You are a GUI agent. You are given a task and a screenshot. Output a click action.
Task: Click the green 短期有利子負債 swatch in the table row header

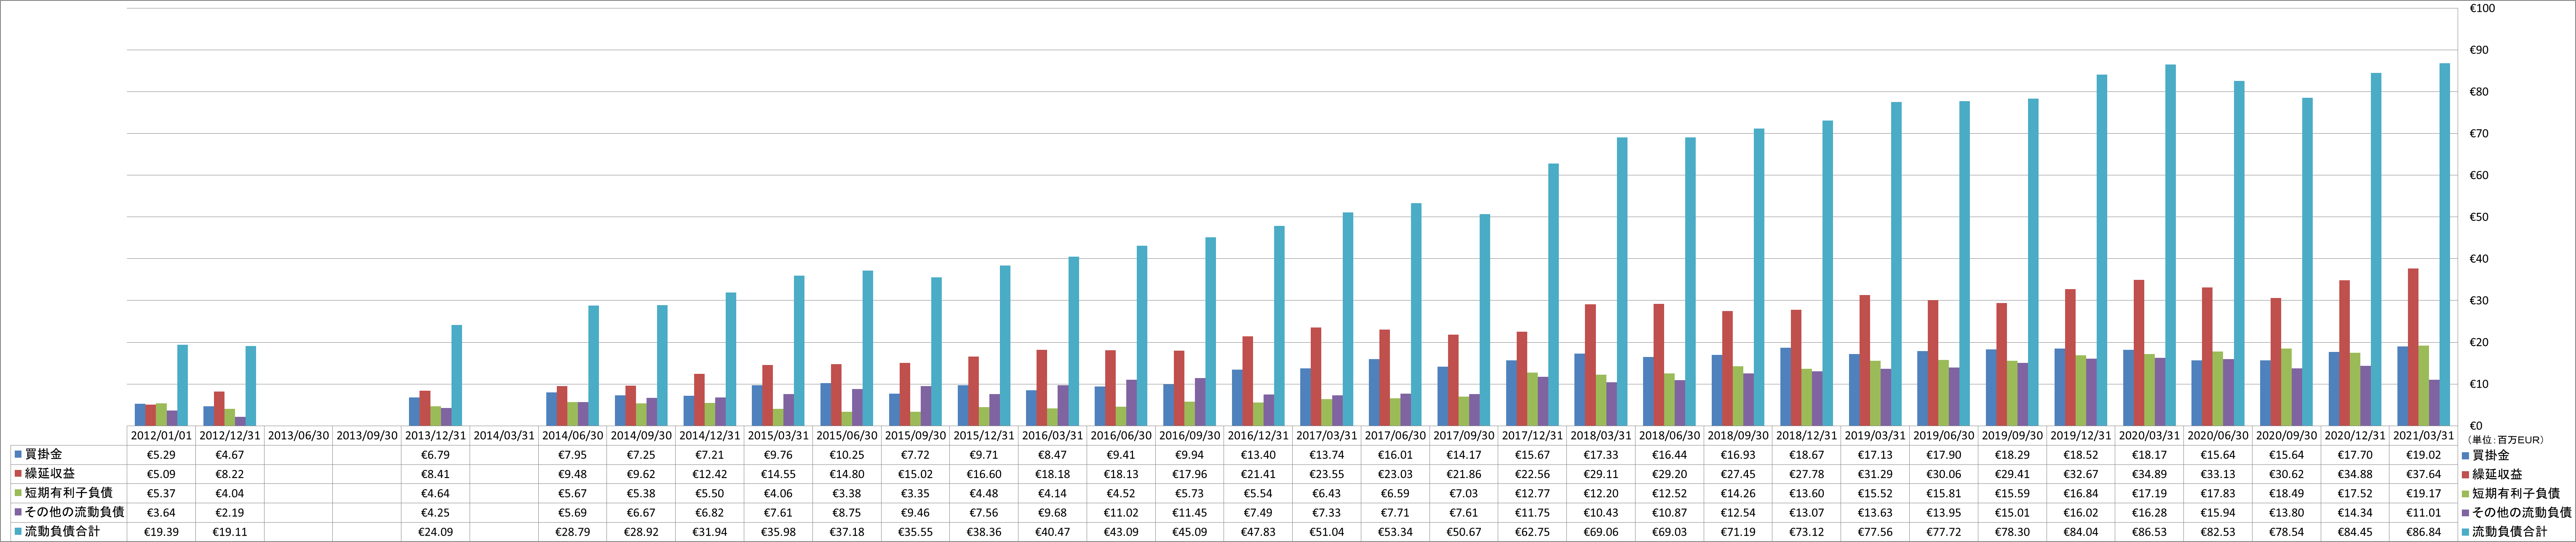[18, 493]
